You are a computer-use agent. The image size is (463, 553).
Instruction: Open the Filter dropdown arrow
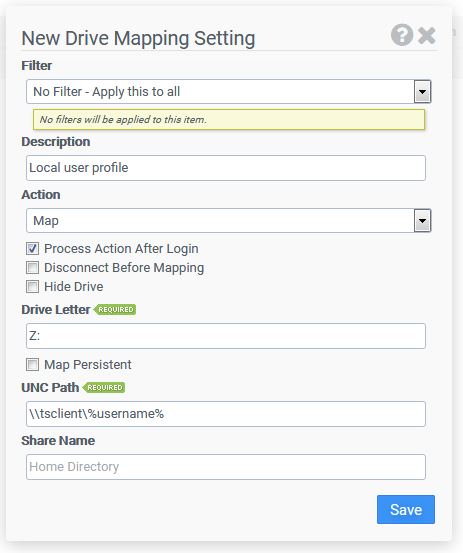tap(422, 92)
